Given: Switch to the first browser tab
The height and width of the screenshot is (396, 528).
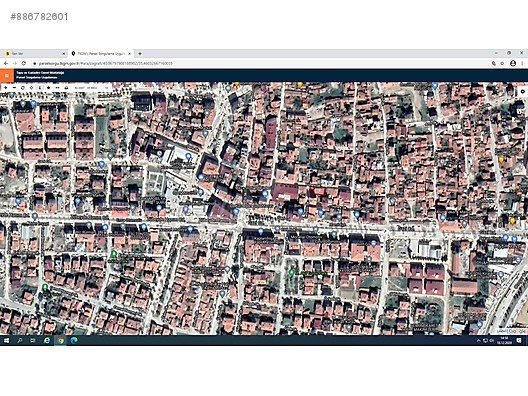Looking at the screenshot, I should 34,54.
